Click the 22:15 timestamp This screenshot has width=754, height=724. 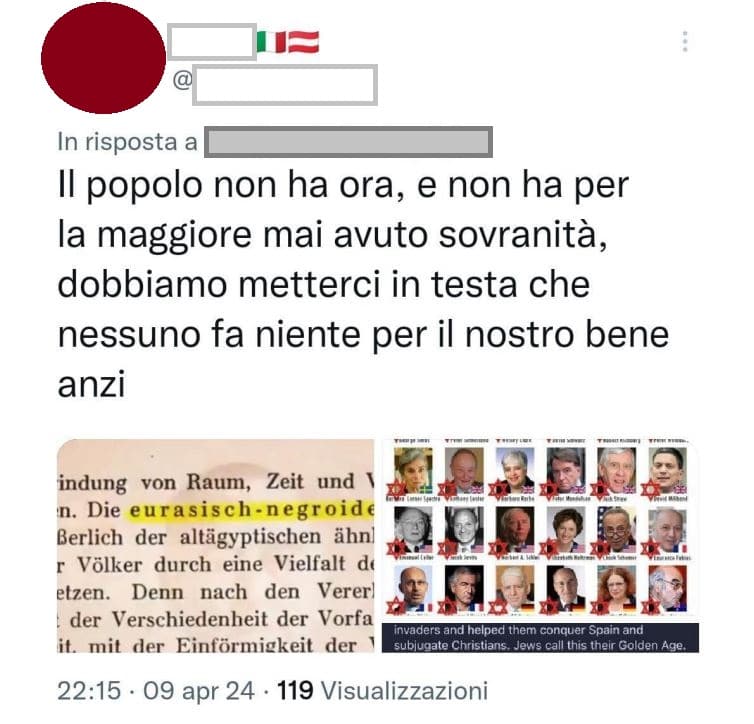(x=89, y=690)
